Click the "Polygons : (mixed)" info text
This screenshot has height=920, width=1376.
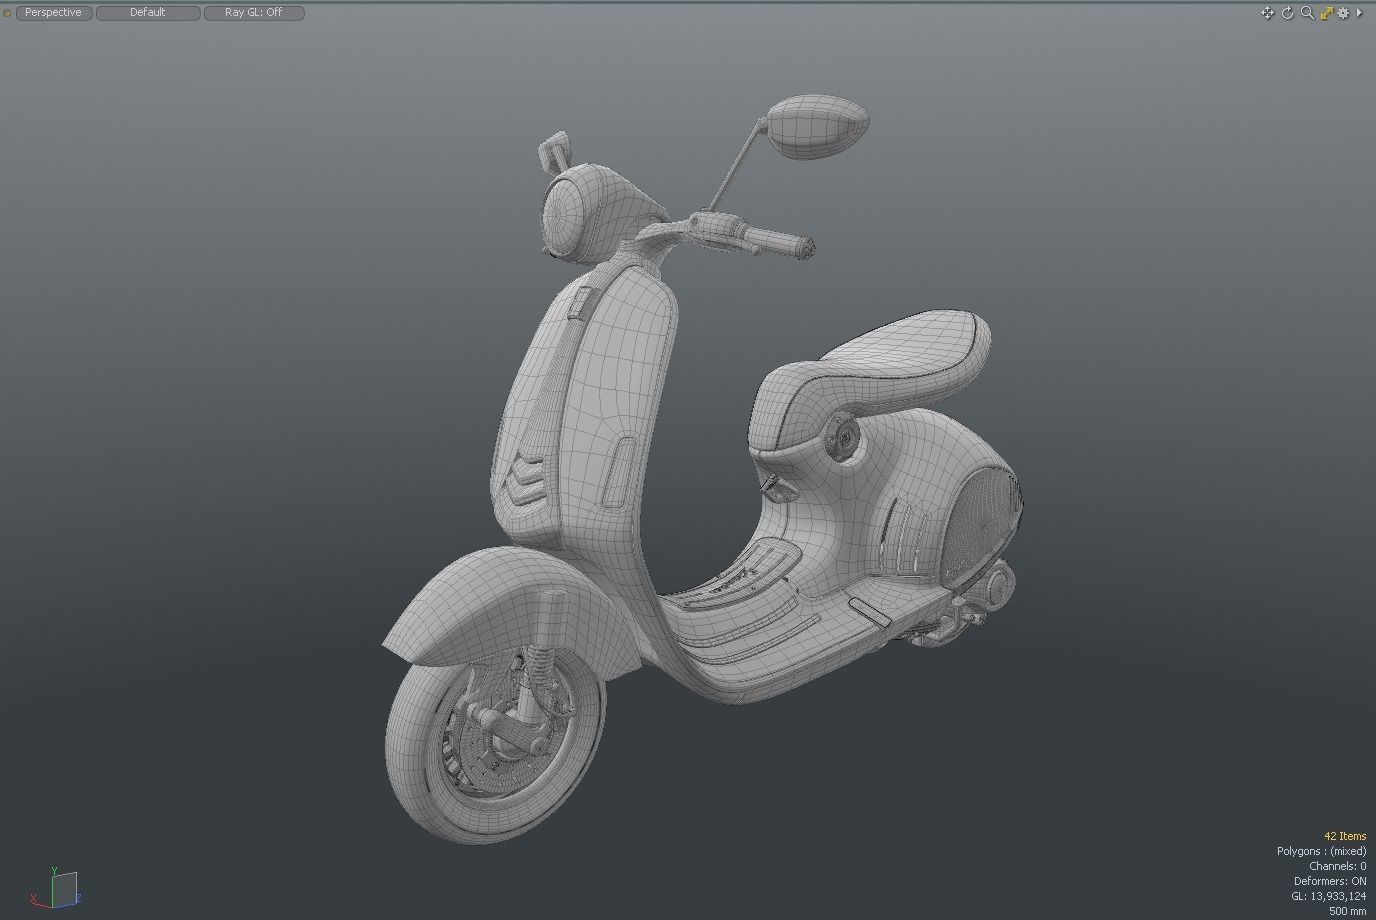[x=1321, y=851]
